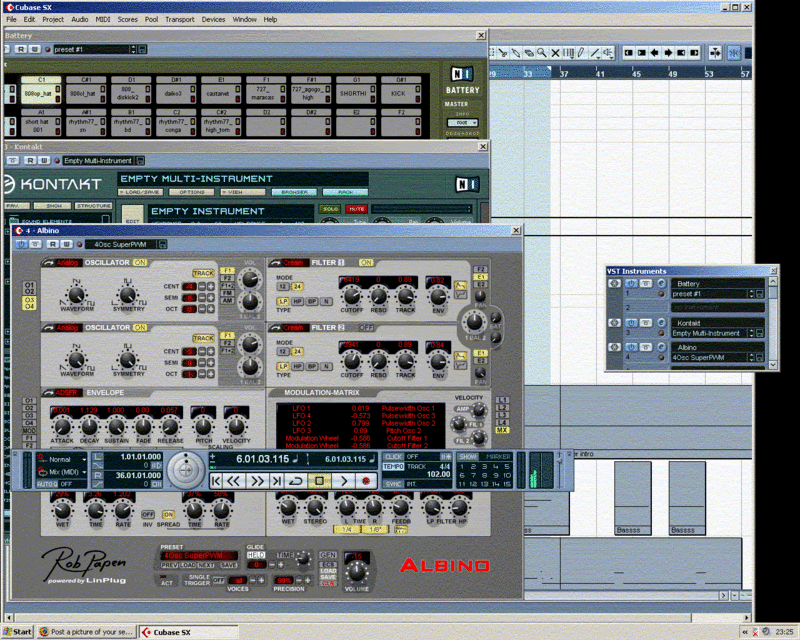
Task: Open Kontakt Empty Multi-Instrument preset dropdown
Action: coord(97,161)
